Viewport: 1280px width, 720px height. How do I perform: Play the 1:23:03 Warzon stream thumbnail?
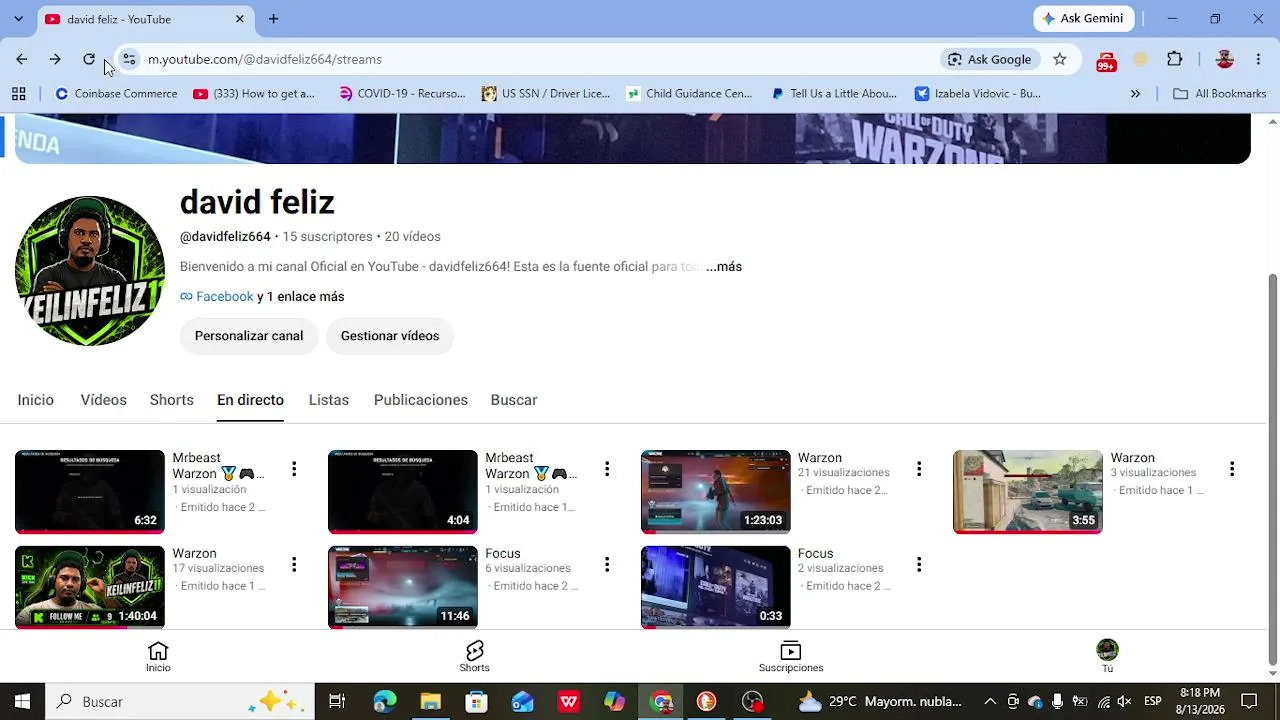[x=716, y=492]
